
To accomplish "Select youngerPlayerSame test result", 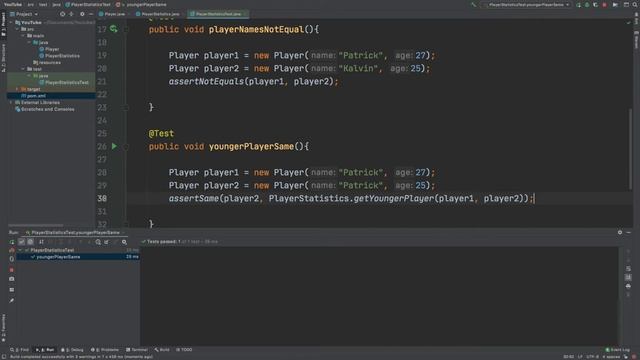I will (x=78, y=257).
